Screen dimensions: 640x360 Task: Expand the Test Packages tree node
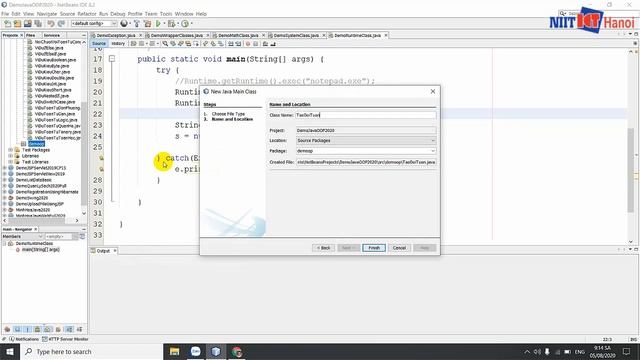tap(11, 150)
